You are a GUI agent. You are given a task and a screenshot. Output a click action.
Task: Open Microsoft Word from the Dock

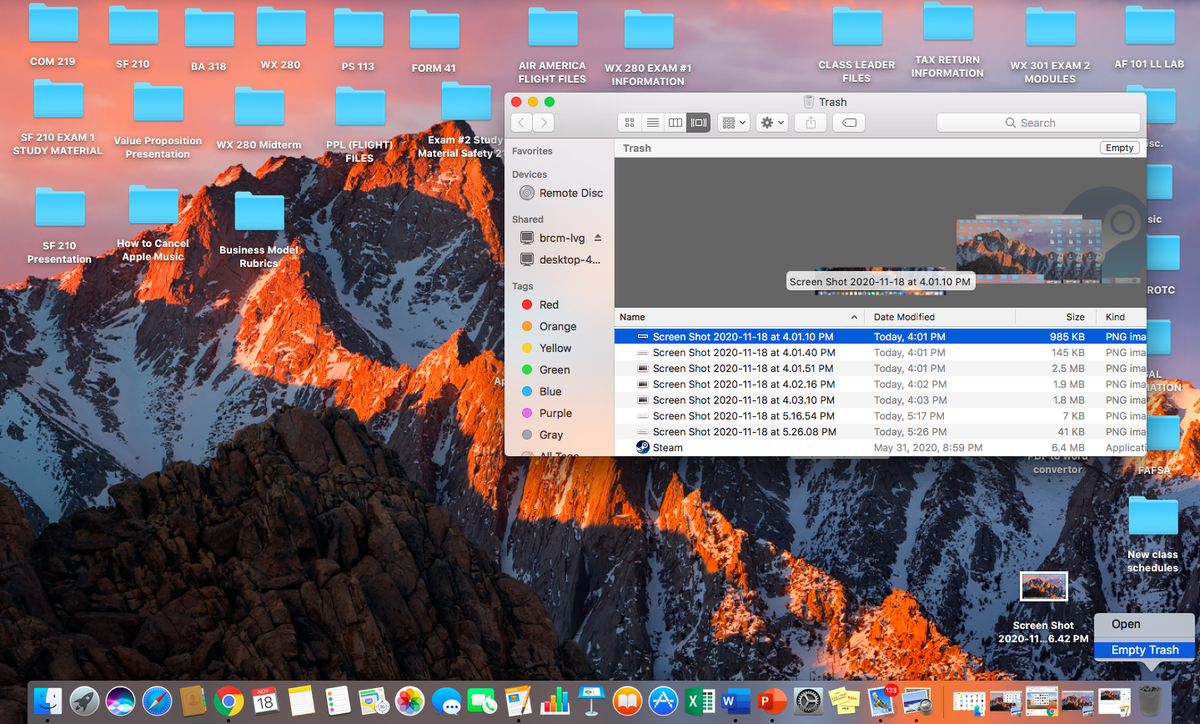click(x=738, y=701)
